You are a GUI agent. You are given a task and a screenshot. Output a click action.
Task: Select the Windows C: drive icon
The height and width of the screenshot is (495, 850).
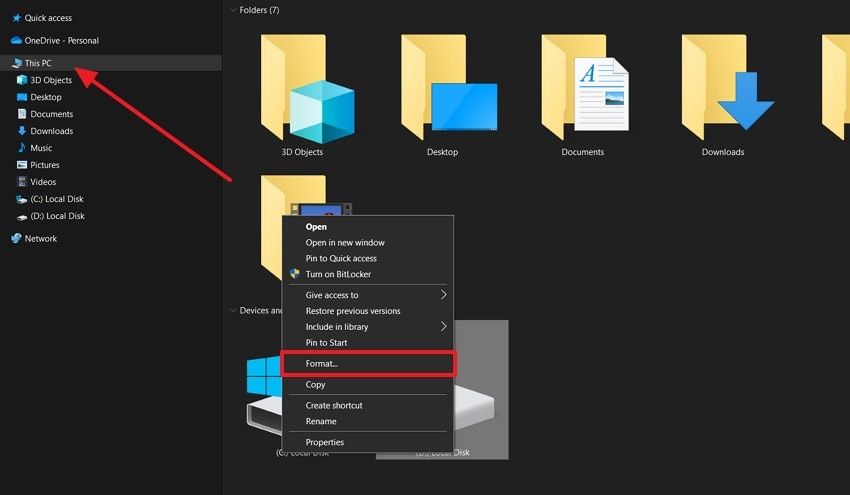(x=264, y=396)
